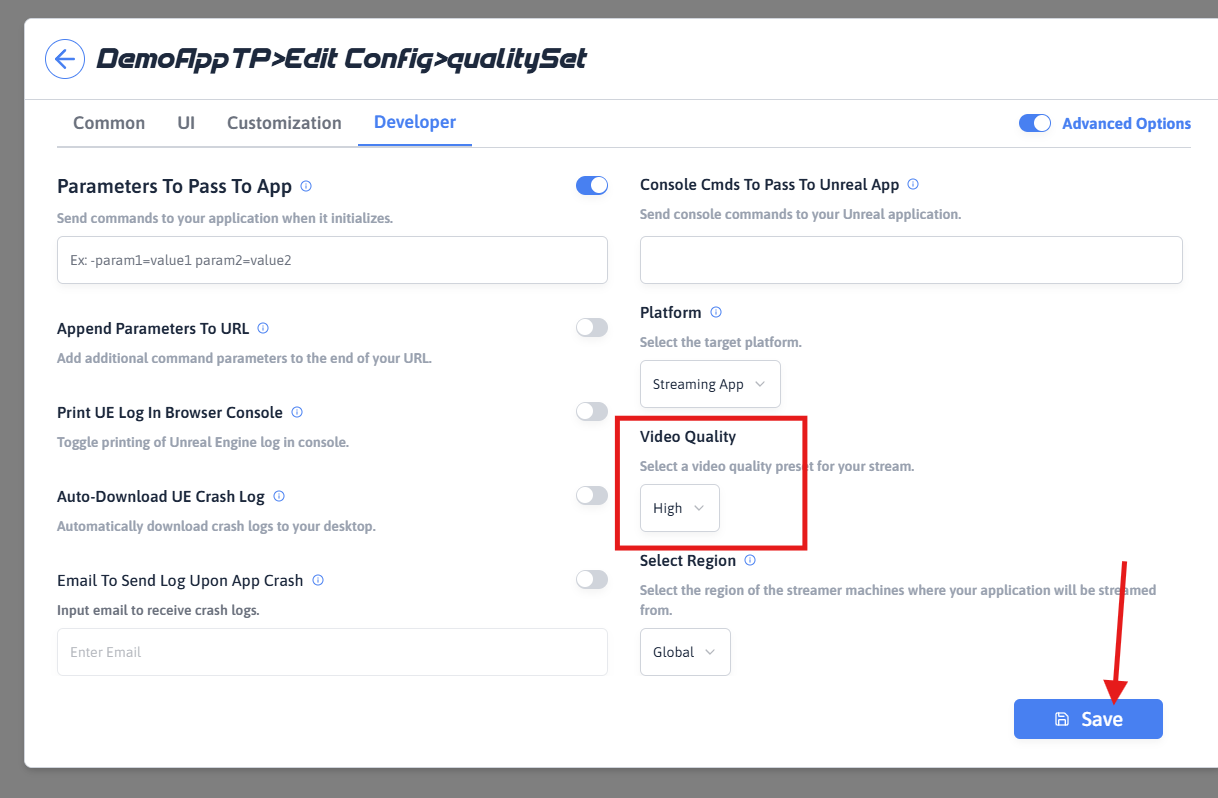Click the back arrow circle icon
The height and width of the screenshot is (798, 1218).
pos(64,59)
